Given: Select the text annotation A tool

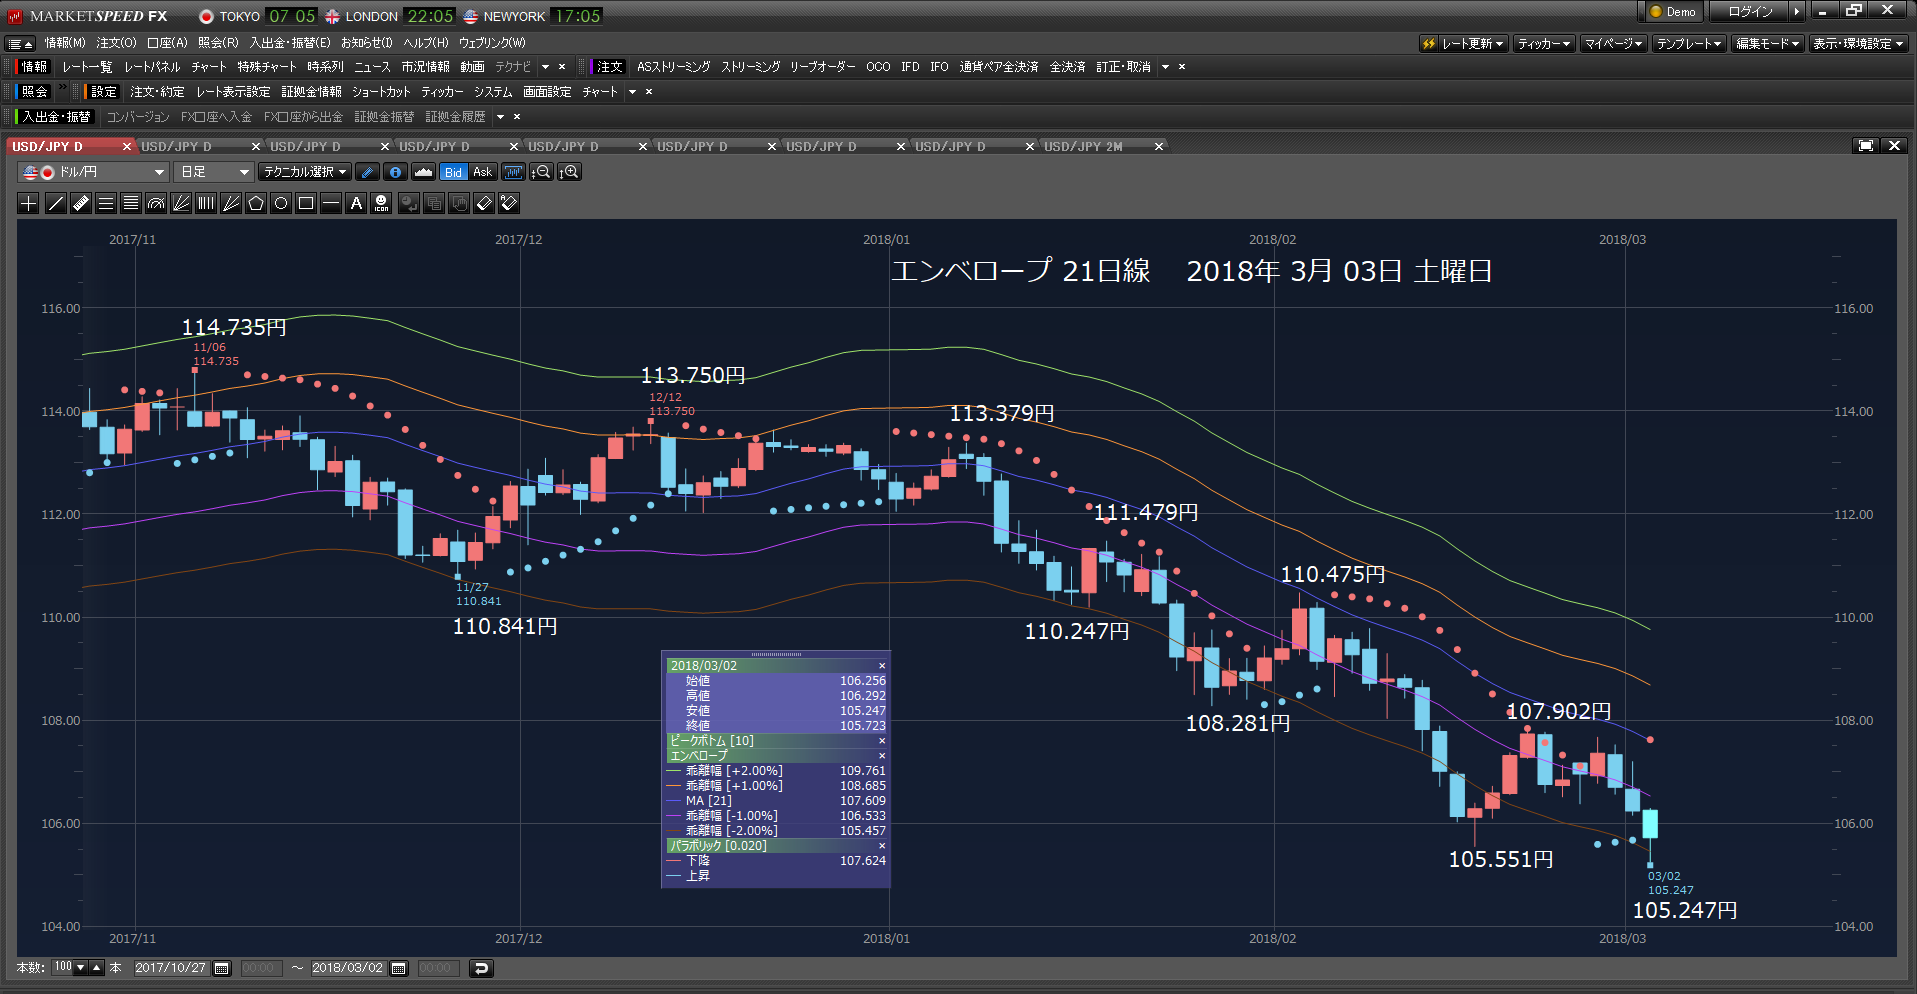Looking at the screenshot, I should click(356, 204).
